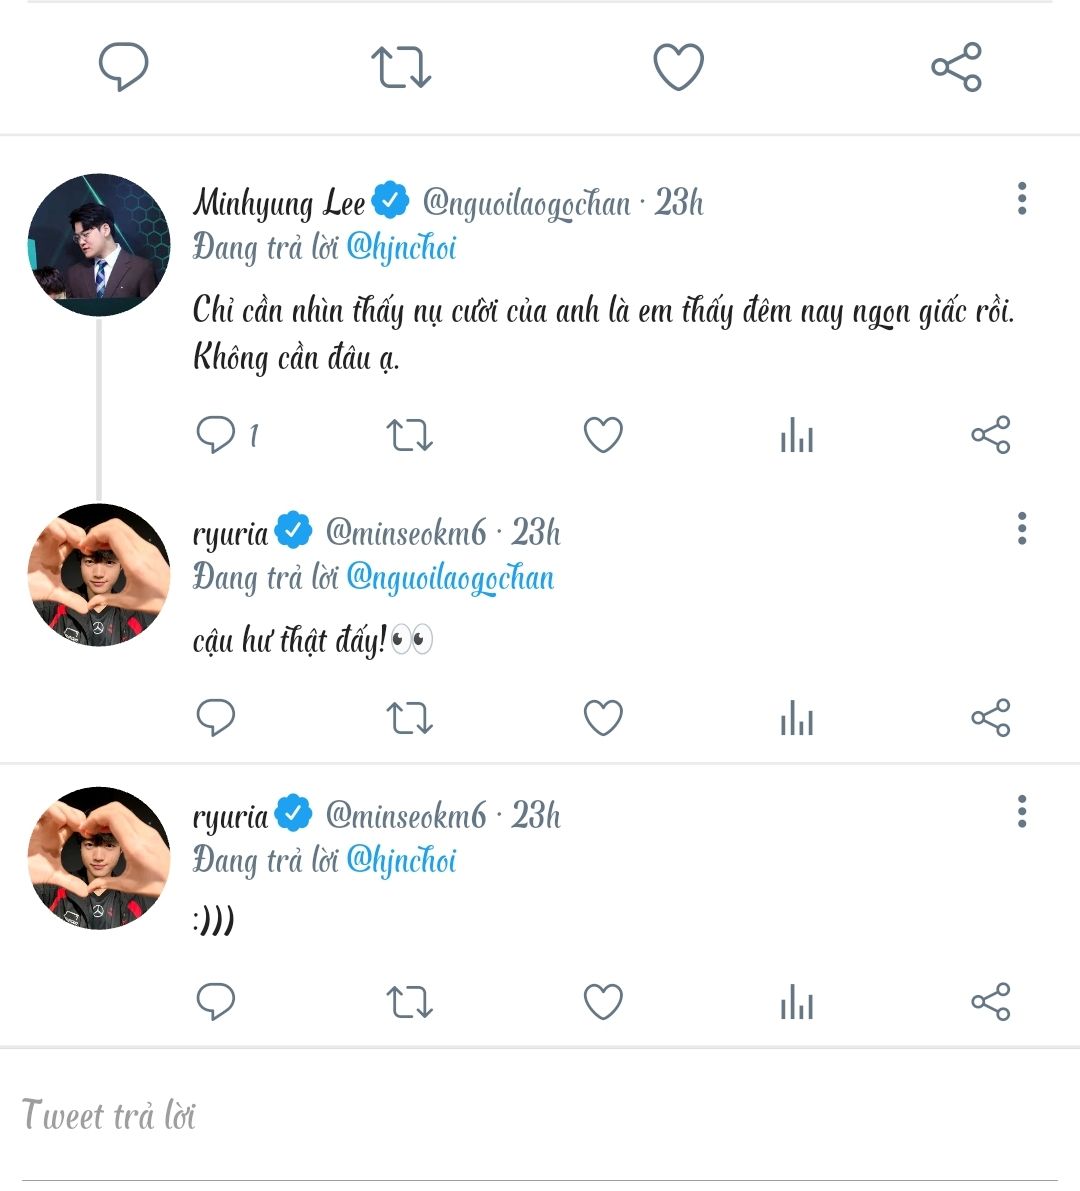The height and width of the screenshot is (1191, 1080).
Task: Open @hjnchoi link in ryuria's ":)))" tweet
Action: [401, 860]
